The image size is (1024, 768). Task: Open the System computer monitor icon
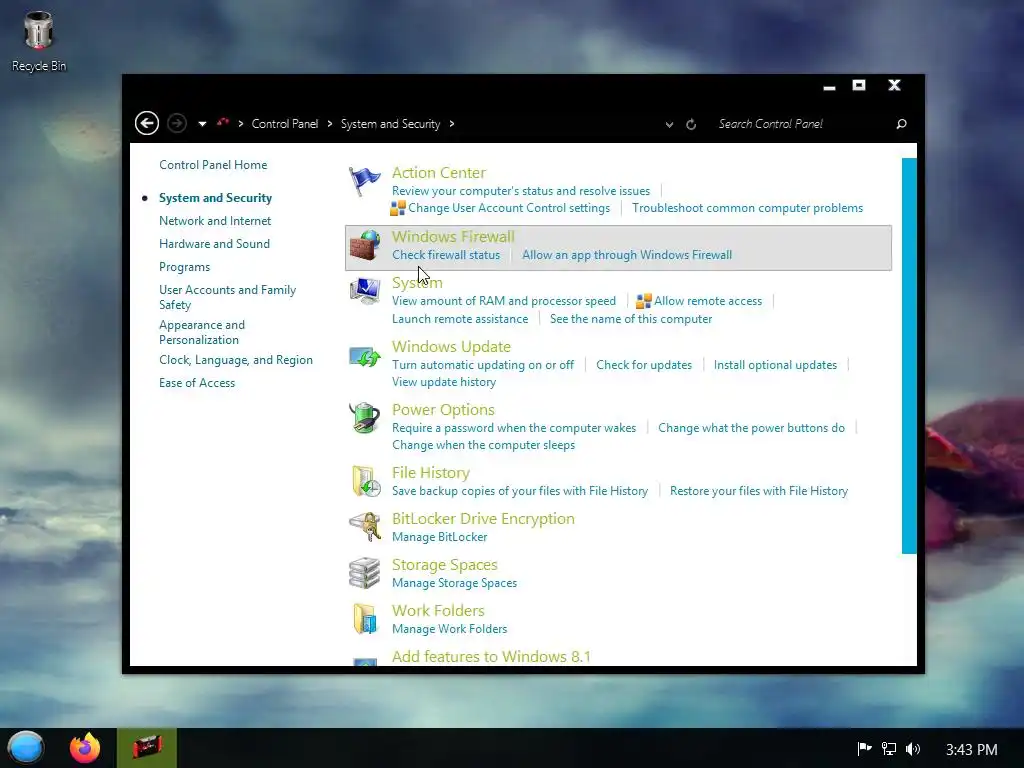coord(364,291)
